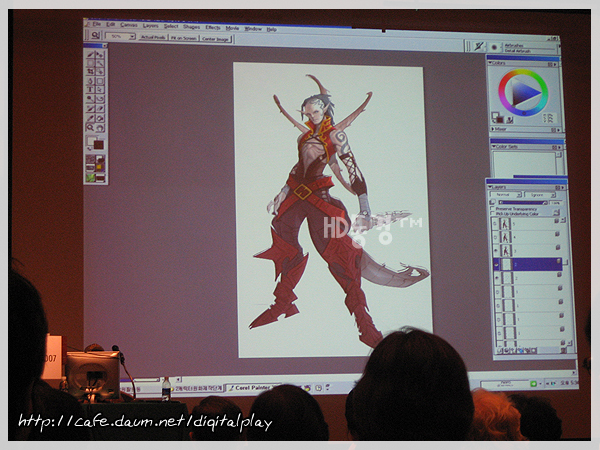The height and width of the screenshot is (450, 600).
Task: Click the Fit on Screen button
Action: pyautogui.click(x=184, y=38)
